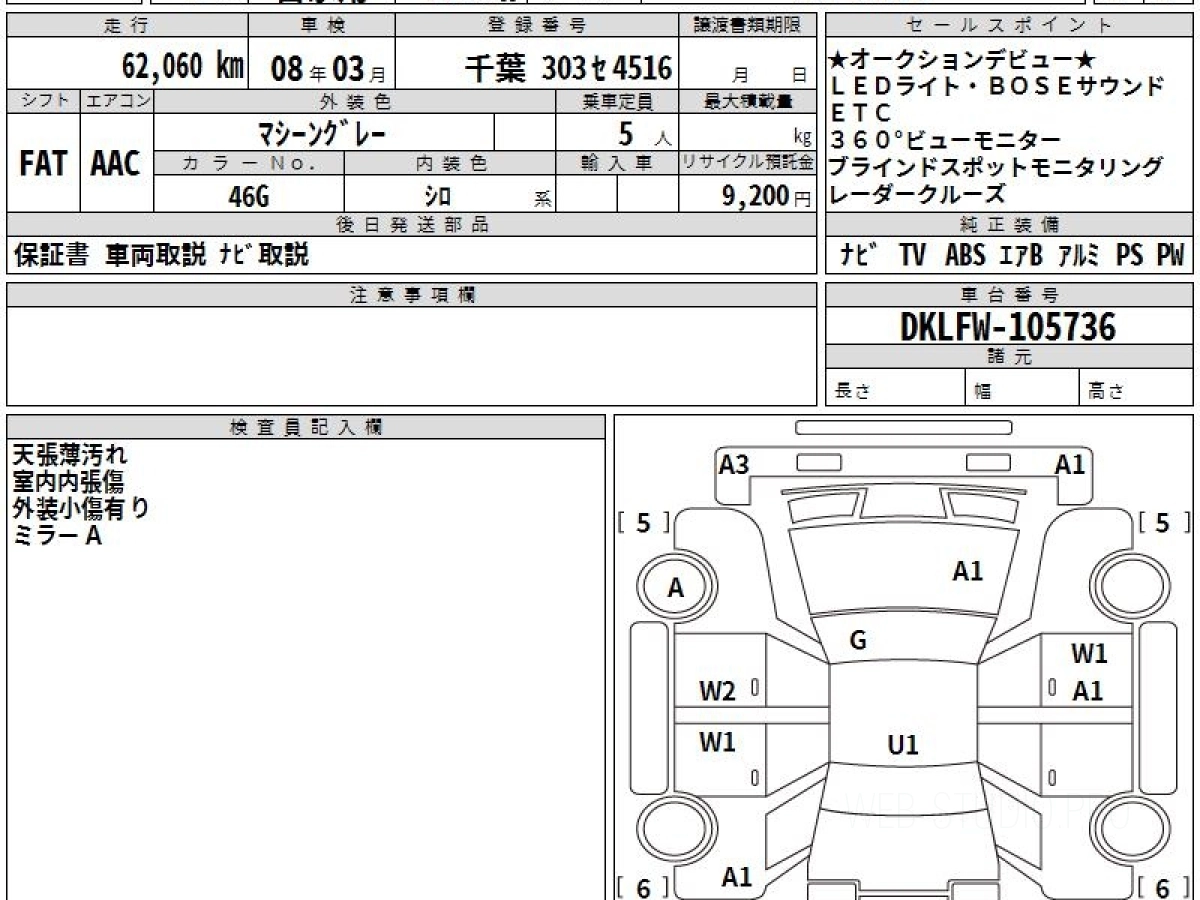Select the W1 mark beneath W2
Image resolution: width=1200 pixels, height=900 pixels.
[x=717, y=742]
